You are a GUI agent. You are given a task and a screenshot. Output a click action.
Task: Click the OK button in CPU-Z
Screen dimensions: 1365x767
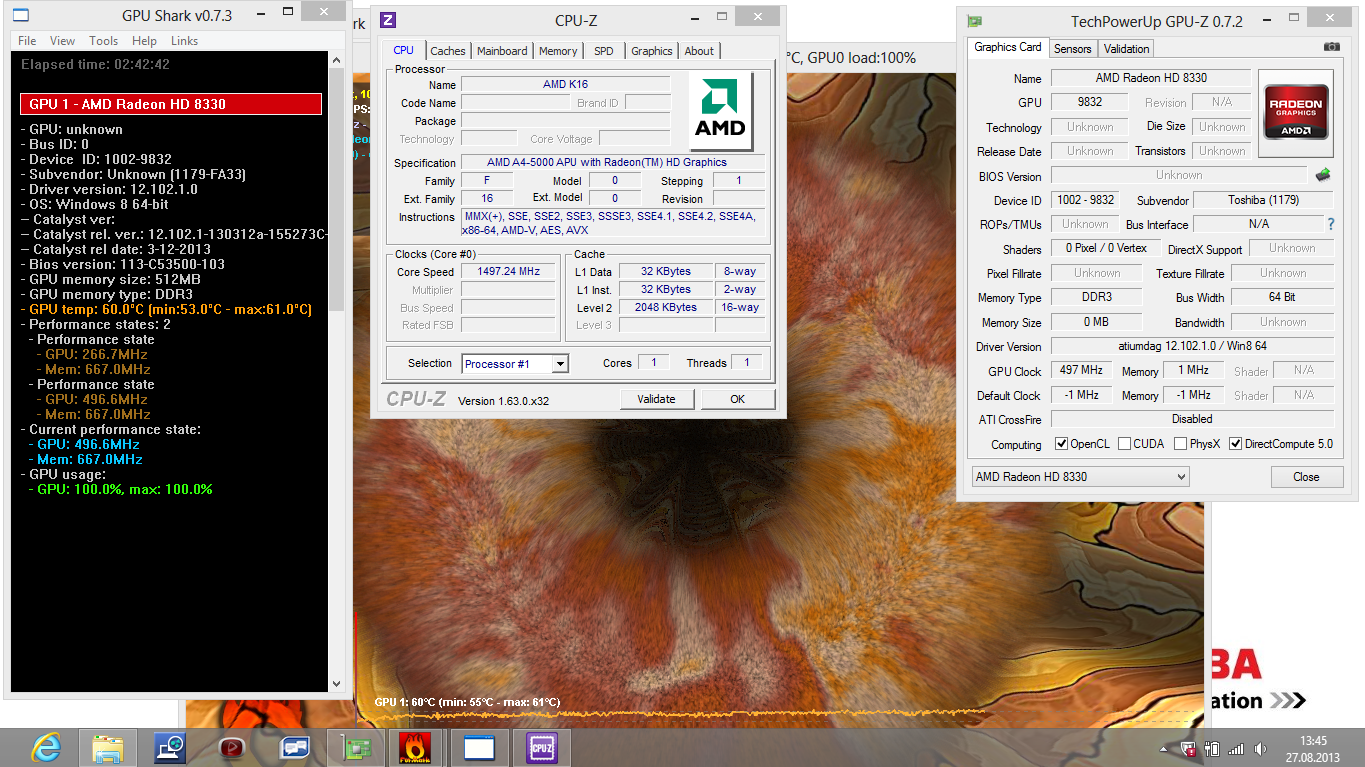click(738, 399)
